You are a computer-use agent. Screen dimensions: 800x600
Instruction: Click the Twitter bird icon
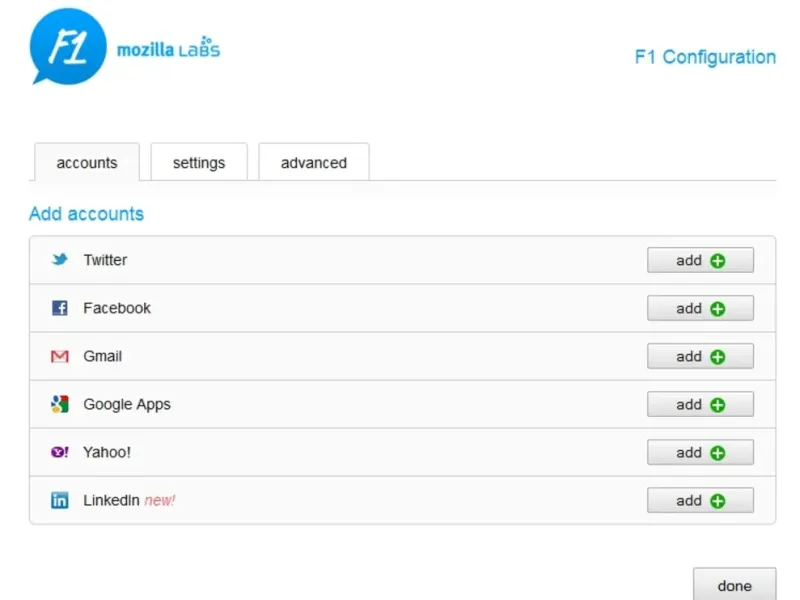[x=60, y=260]
